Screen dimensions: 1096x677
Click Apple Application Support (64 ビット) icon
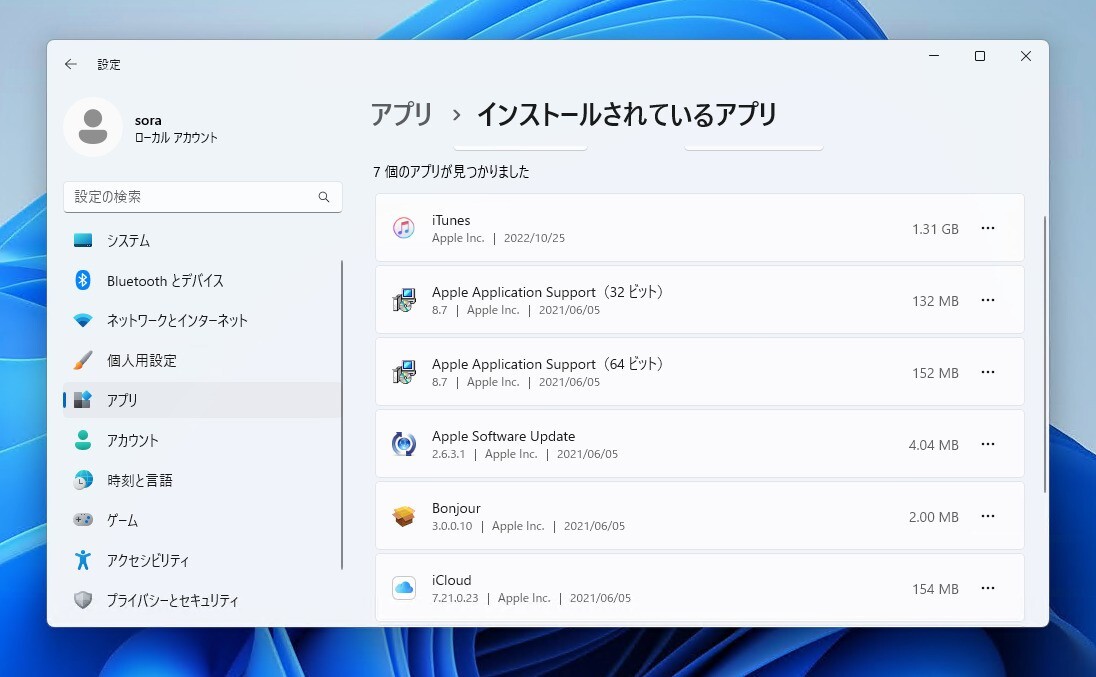click(x=404, y=372)
